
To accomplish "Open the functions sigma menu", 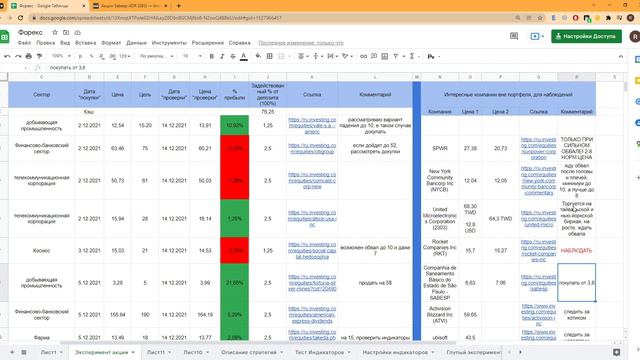I will [412, 56].
